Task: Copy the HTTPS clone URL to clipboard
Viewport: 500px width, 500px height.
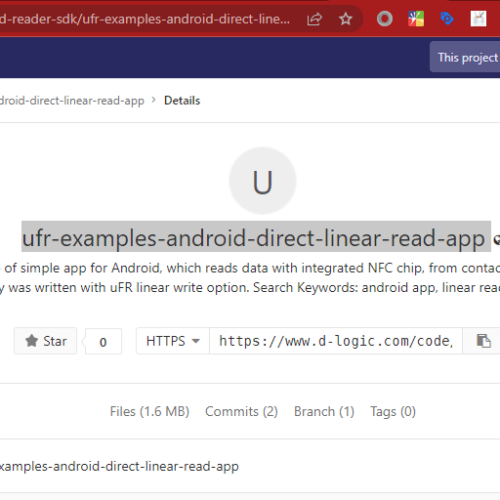Action: point(483,341)
